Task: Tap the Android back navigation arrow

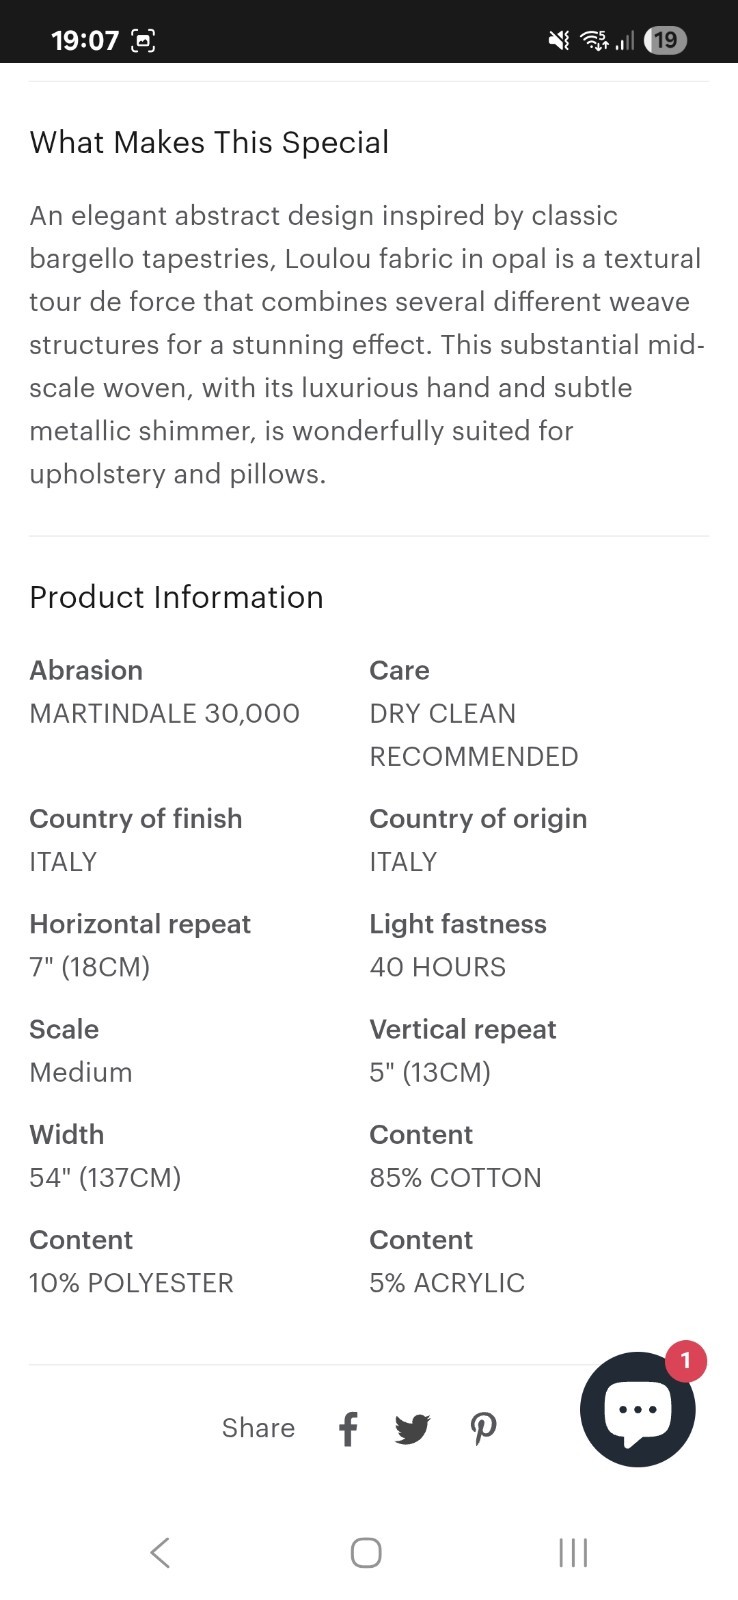Action: pyautogui.click(x=160, y=1552)
